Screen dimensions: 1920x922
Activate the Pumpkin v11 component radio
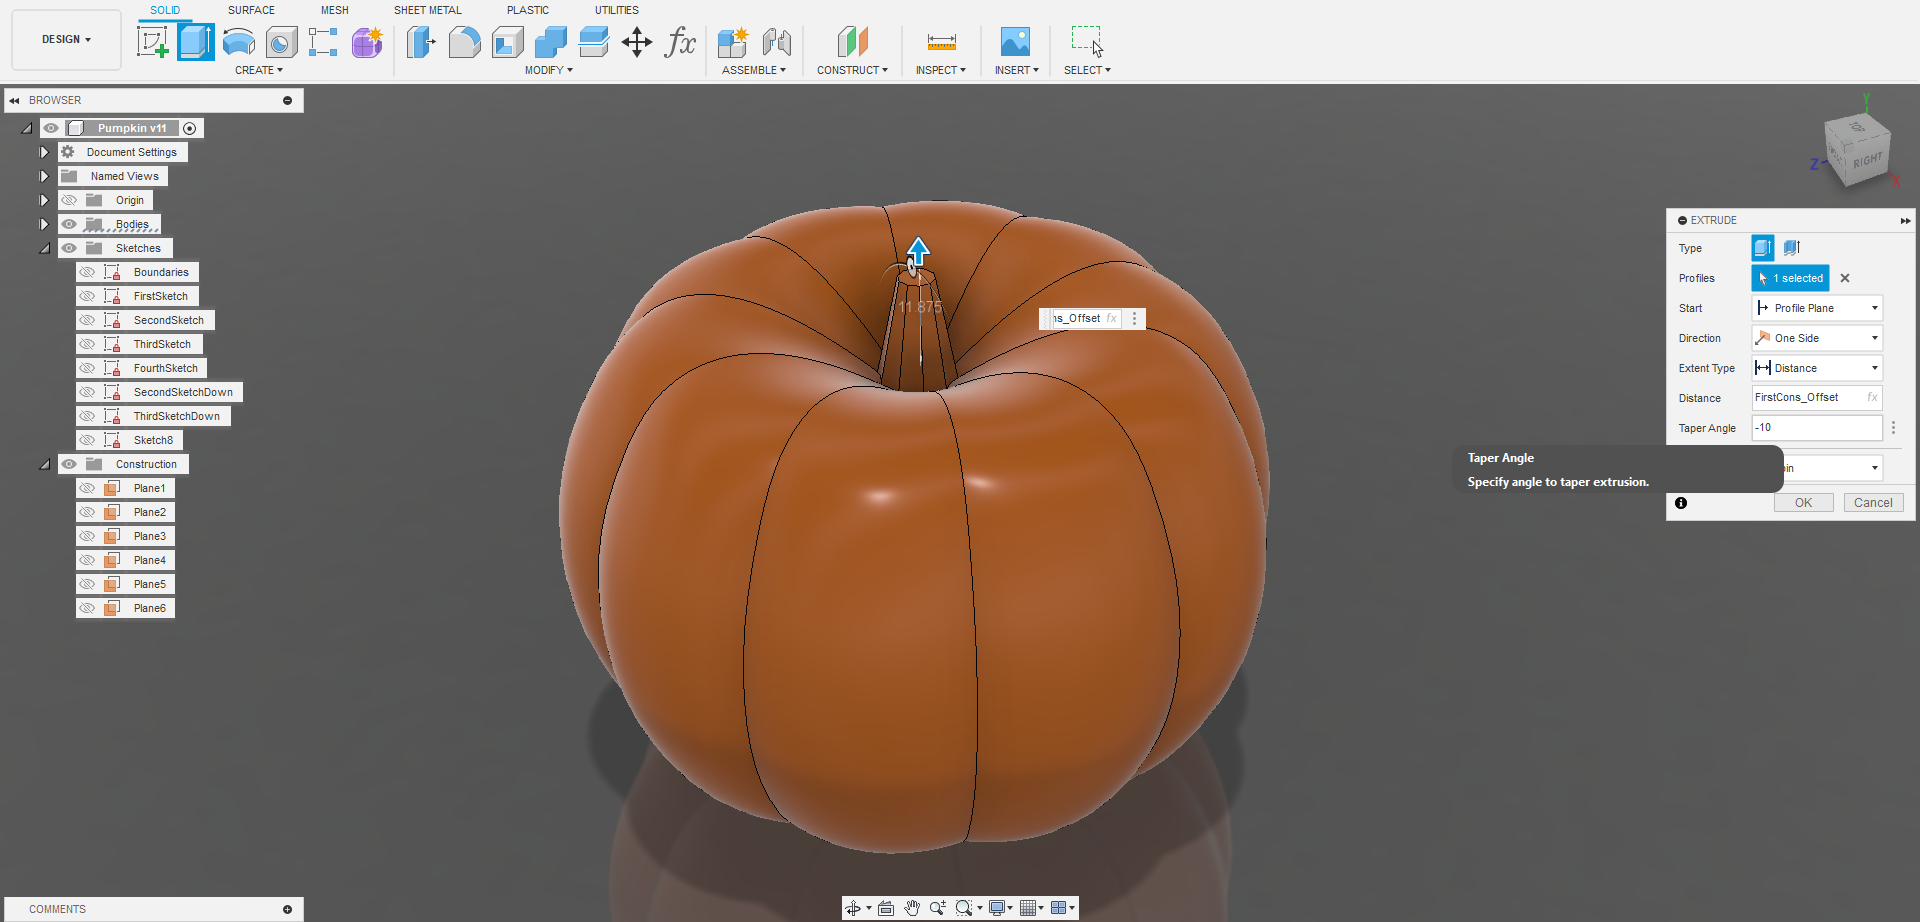pyautogui.click(x=190, y=128)
